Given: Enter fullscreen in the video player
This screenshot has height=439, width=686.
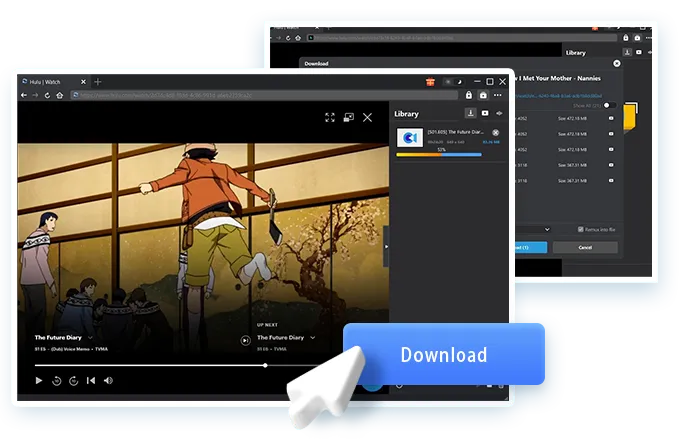Looking at the screenshot, I should [x=330, y=117].
